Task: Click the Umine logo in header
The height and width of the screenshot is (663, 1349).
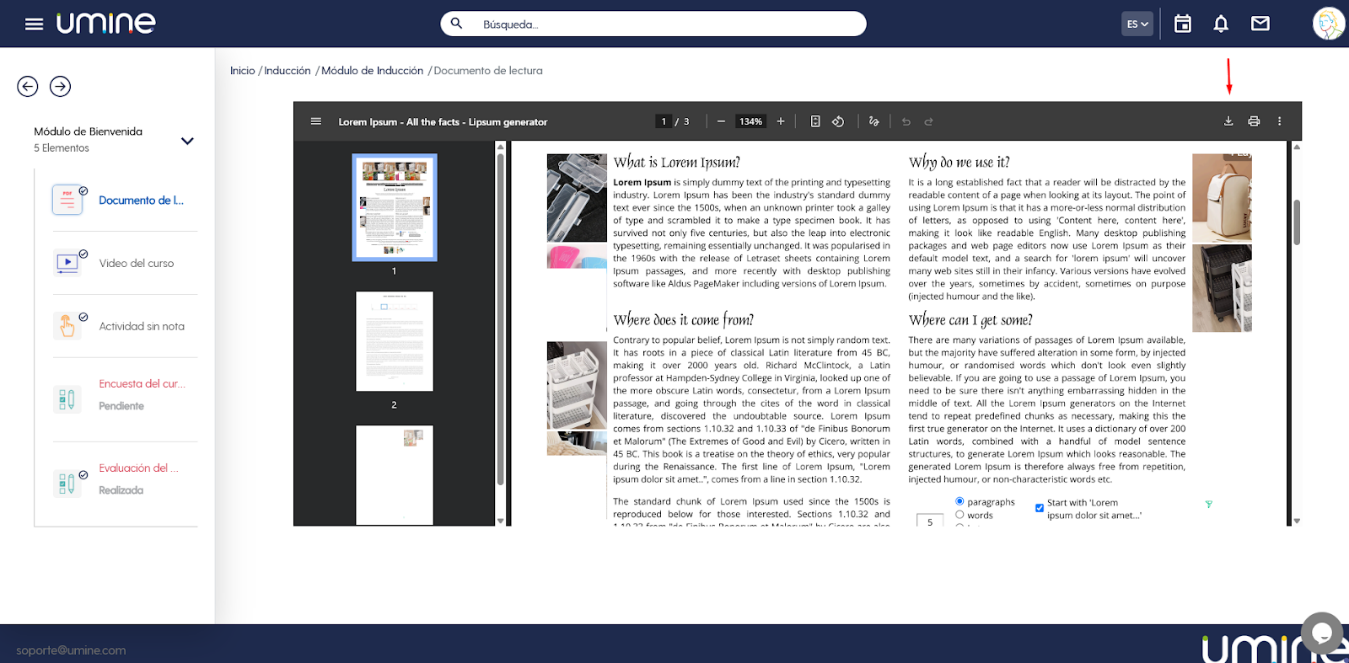Action: click(x=106, y=23)
